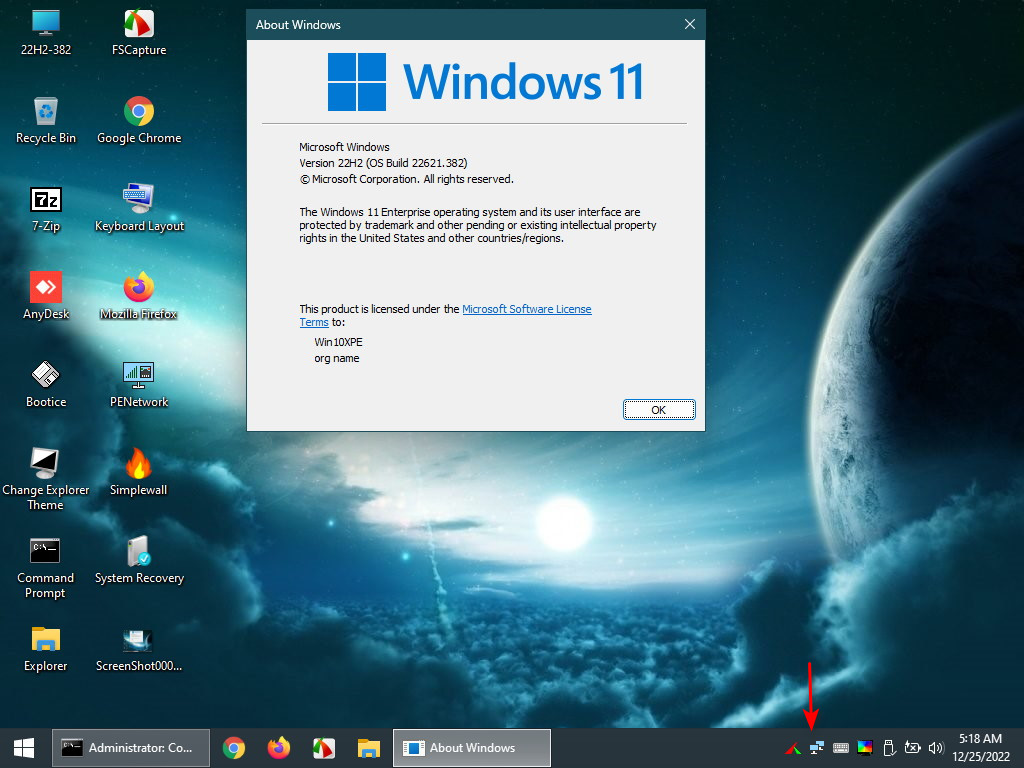Click the 'org name' text

337,358
